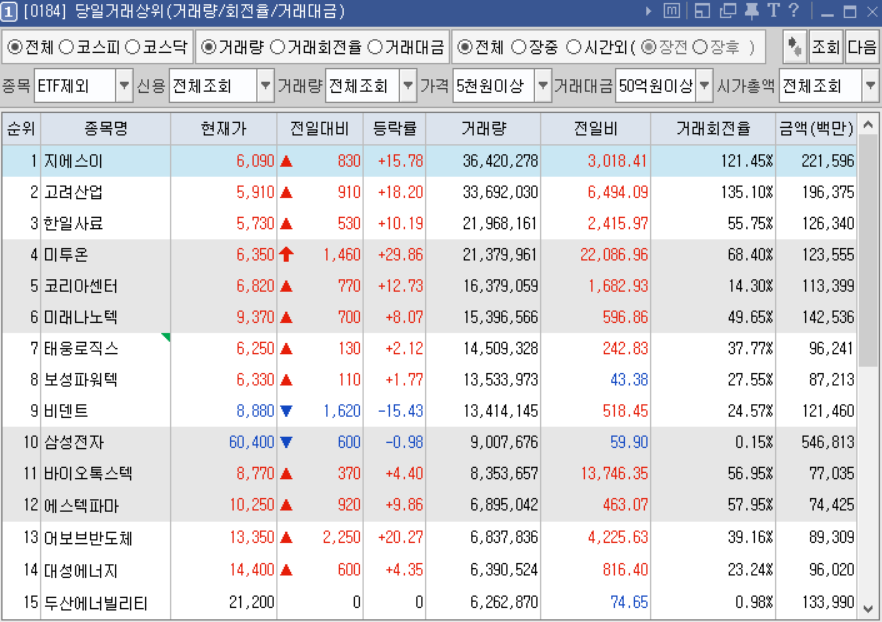The width and height of the screenshot is (882, 622).
Task: Click the layout window icon in title bar
Action: (702, 11)
